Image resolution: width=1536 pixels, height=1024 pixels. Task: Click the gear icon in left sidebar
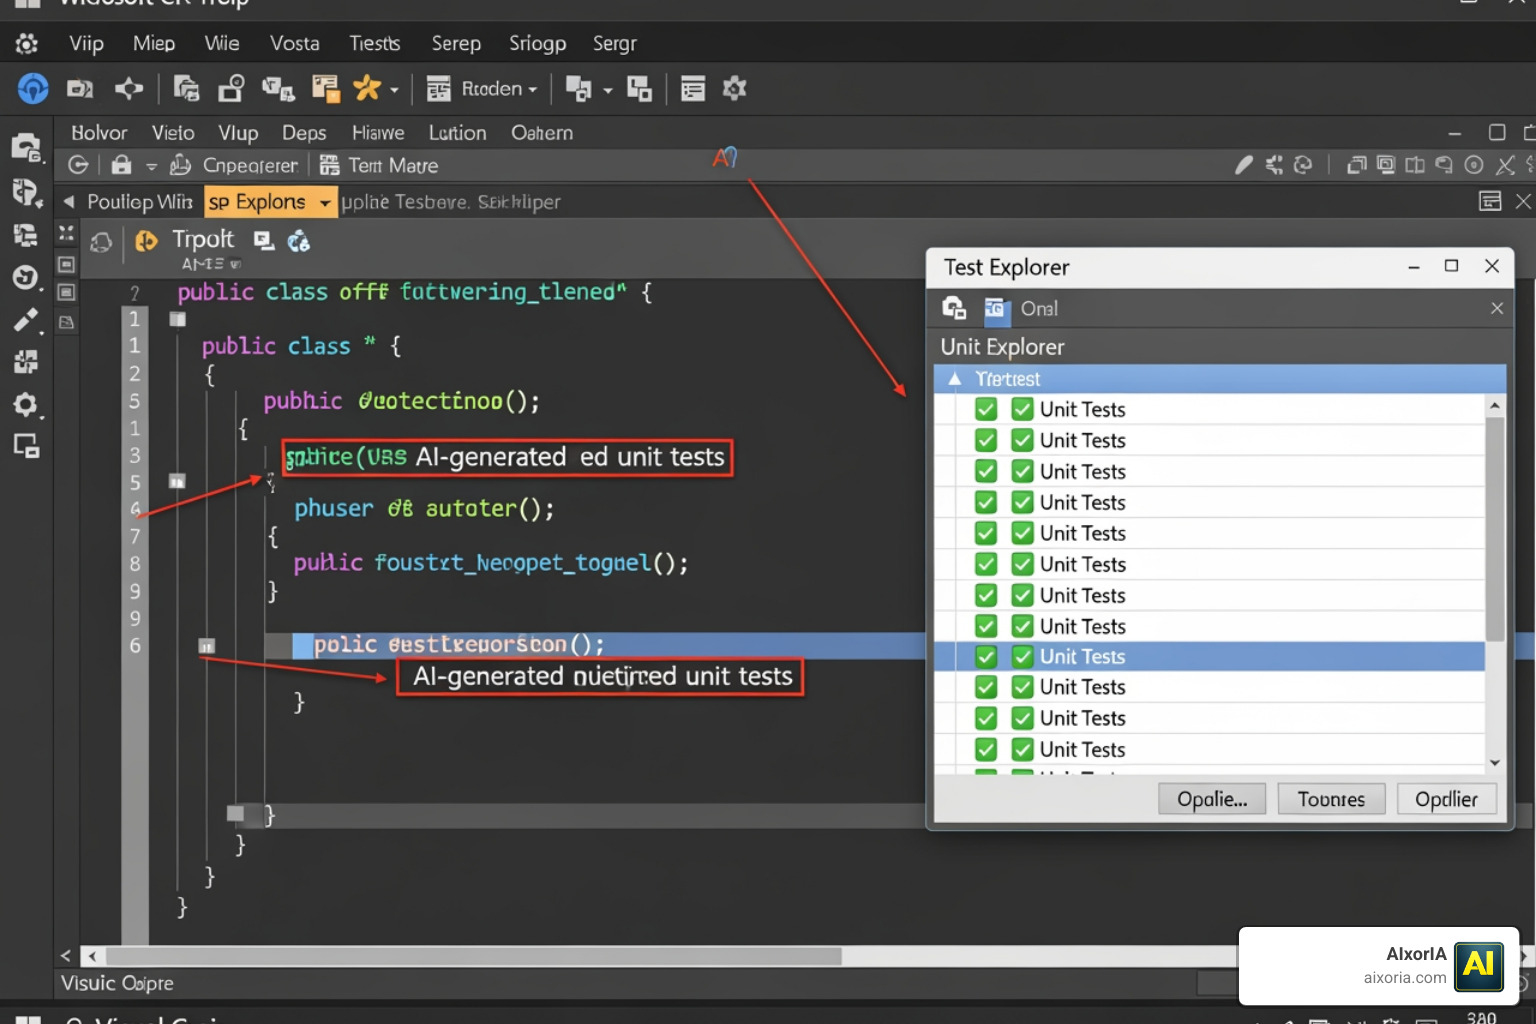[x=26, y=404]
